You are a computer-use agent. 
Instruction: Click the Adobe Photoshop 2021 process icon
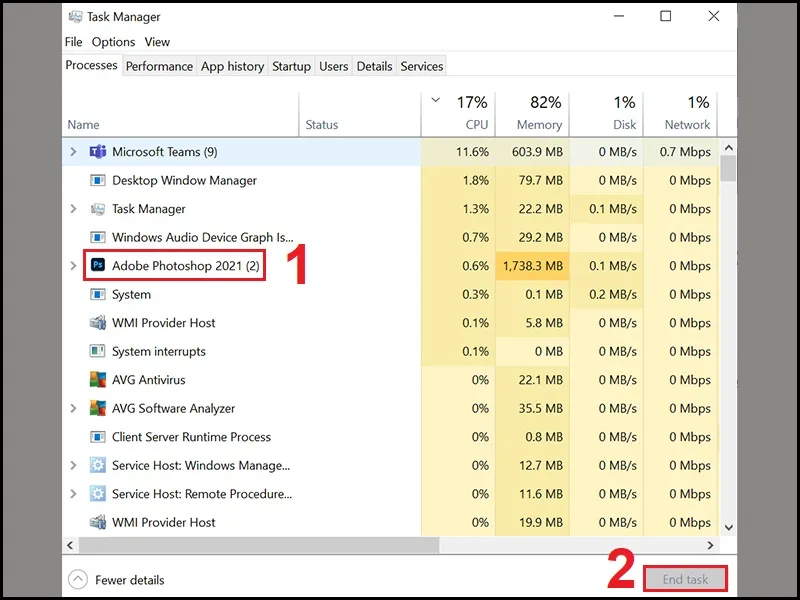98,266
